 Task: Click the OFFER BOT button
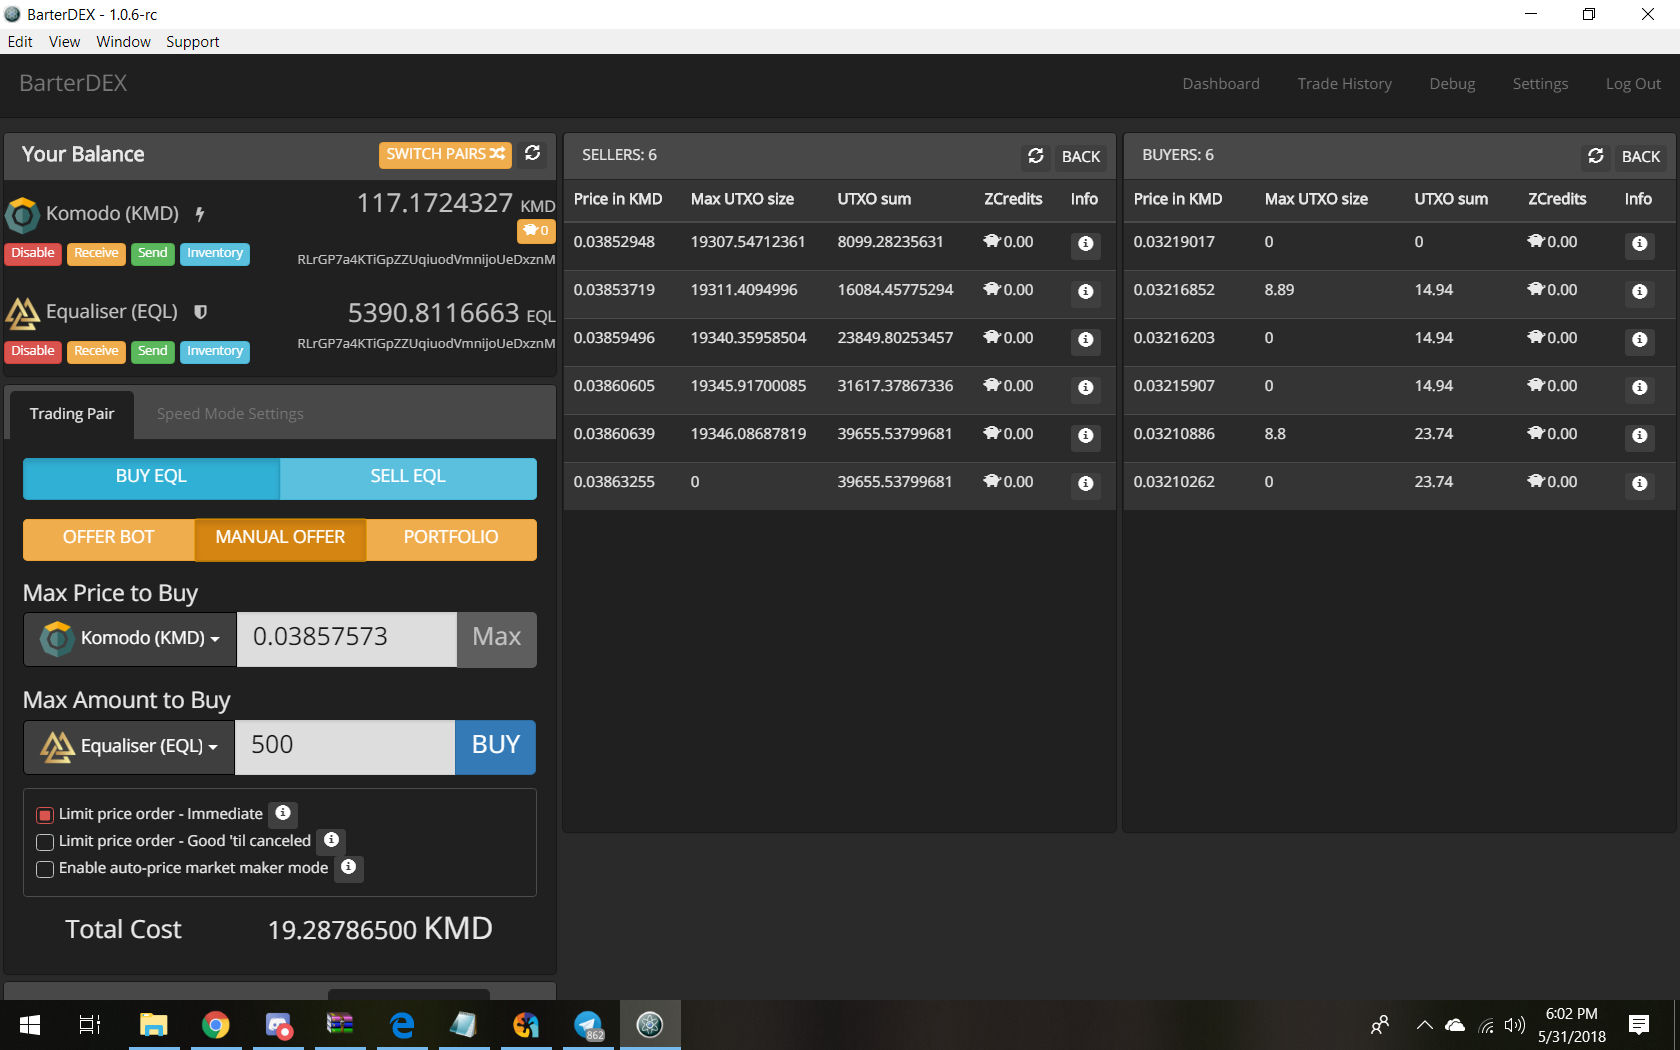click(109, 539)
